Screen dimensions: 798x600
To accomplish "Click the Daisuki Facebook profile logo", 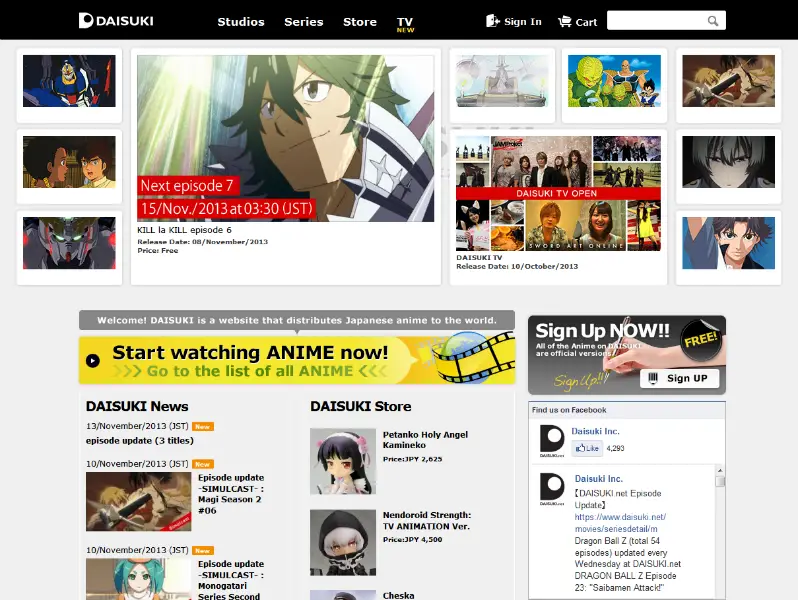I will 552,441.
